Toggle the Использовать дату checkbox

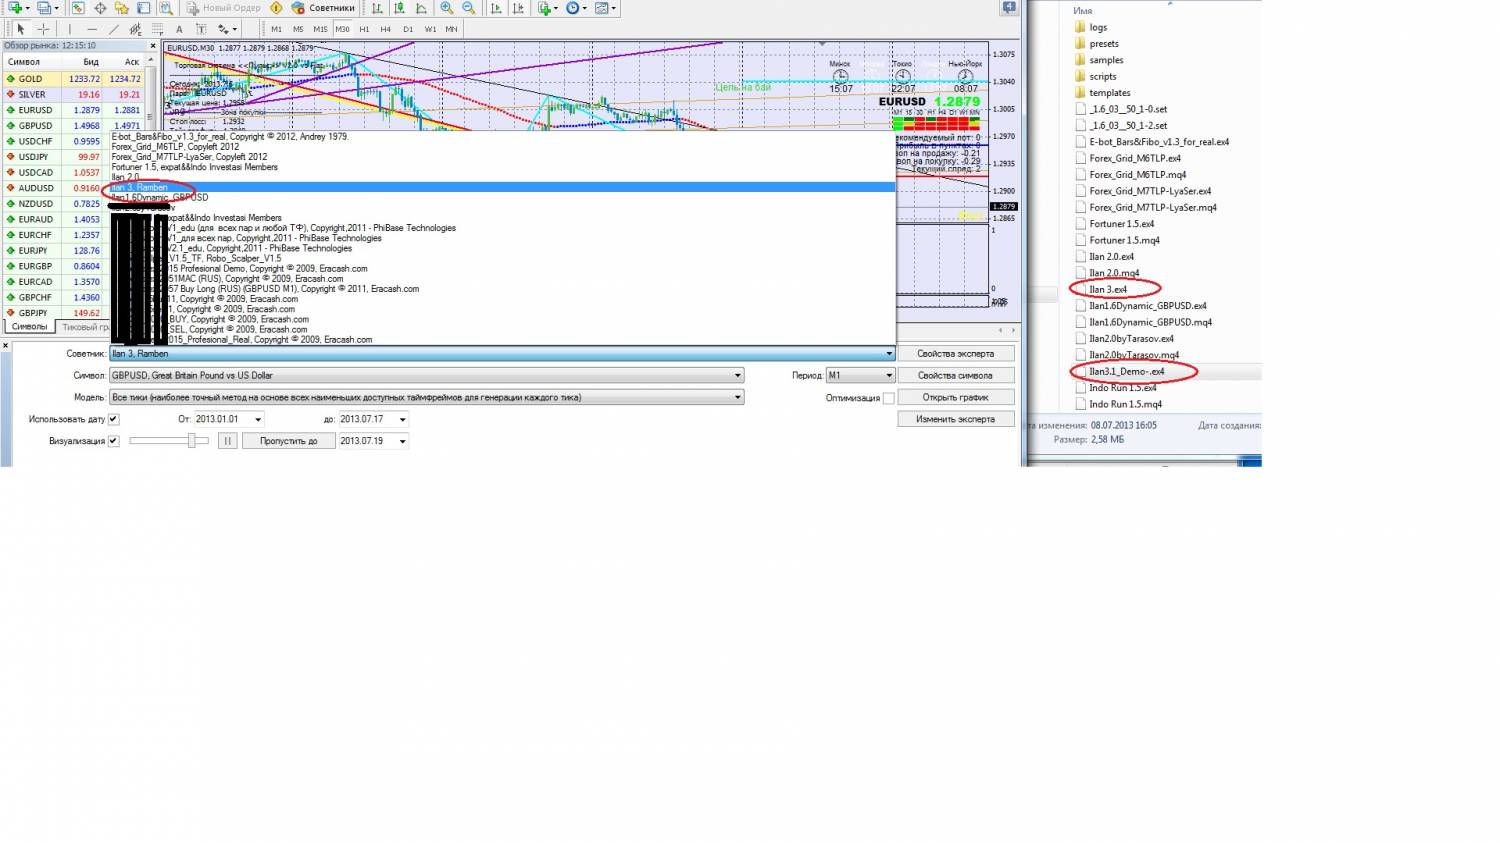click(x=113, y=419)
